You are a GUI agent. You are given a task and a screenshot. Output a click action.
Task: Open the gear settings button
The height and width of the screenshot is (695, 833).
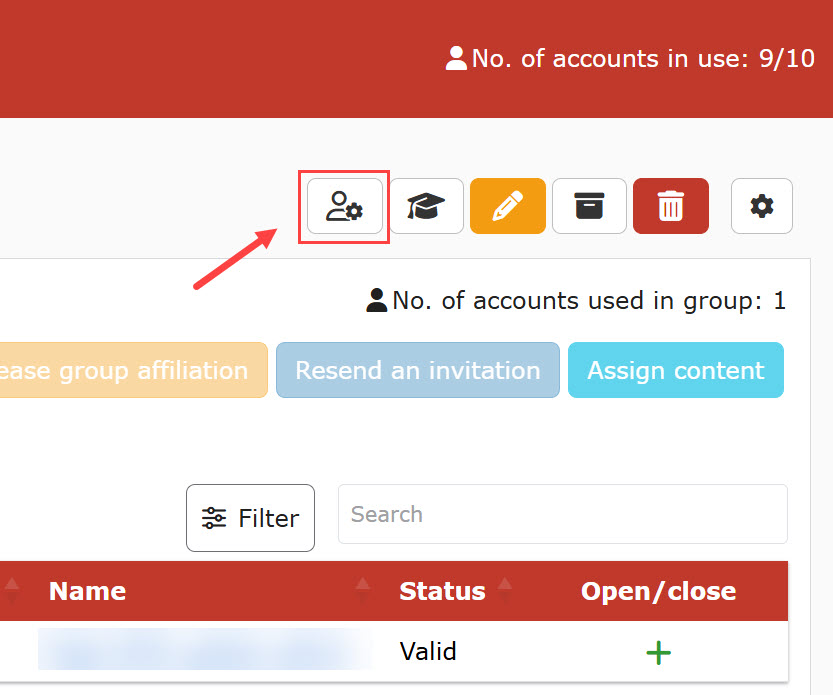tap(761, 206)
